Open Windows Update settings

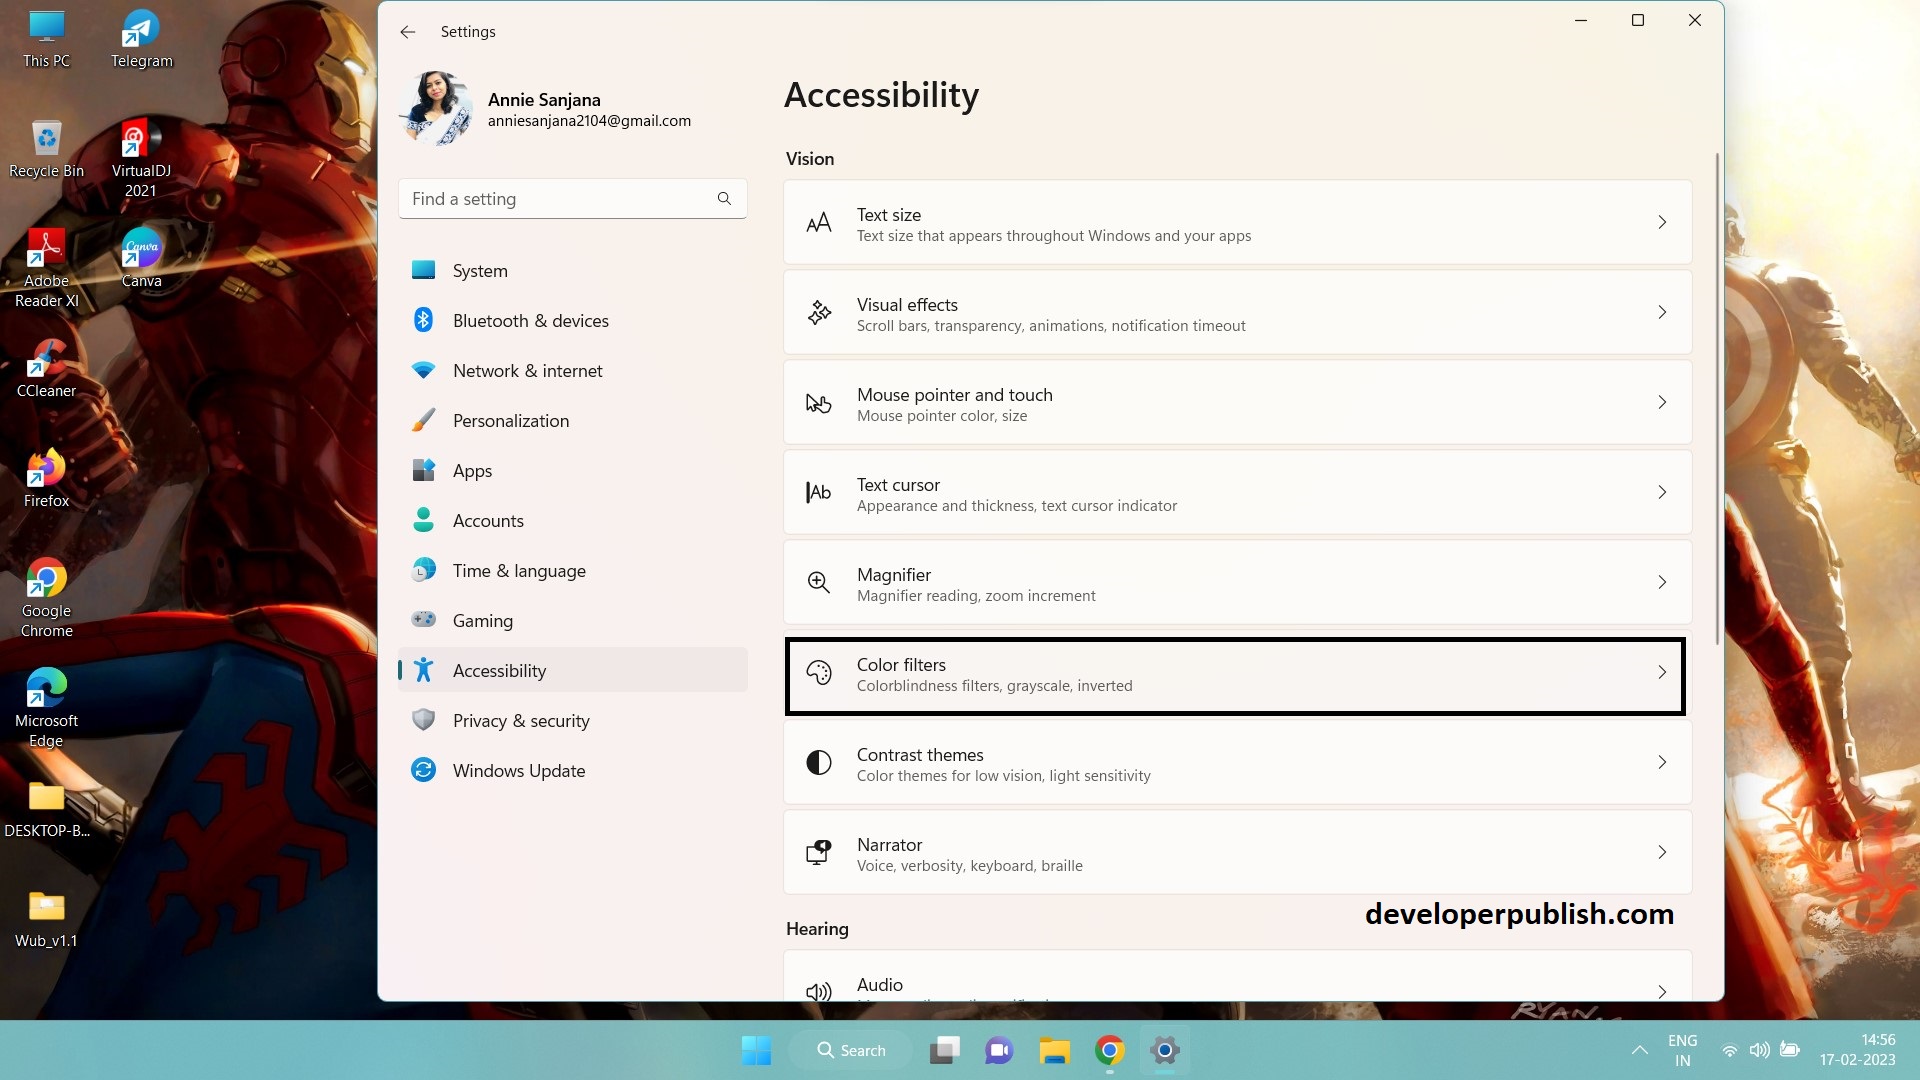[x=518, y=770]
